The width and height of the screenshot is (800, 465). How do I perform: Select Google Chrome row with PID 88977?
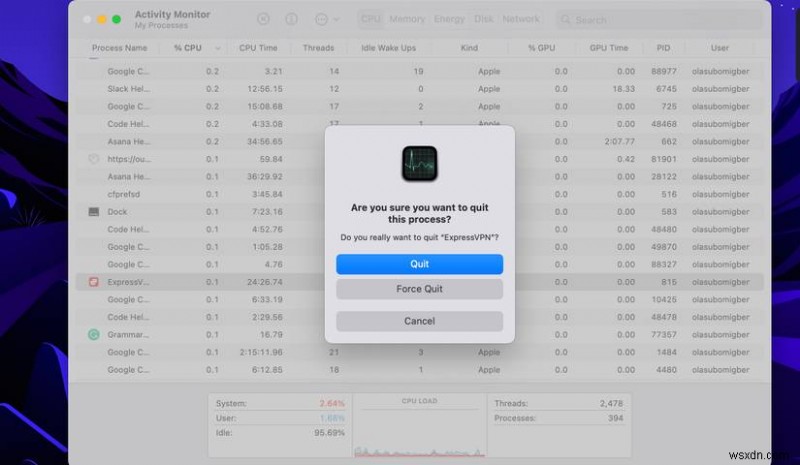(419, 71)
